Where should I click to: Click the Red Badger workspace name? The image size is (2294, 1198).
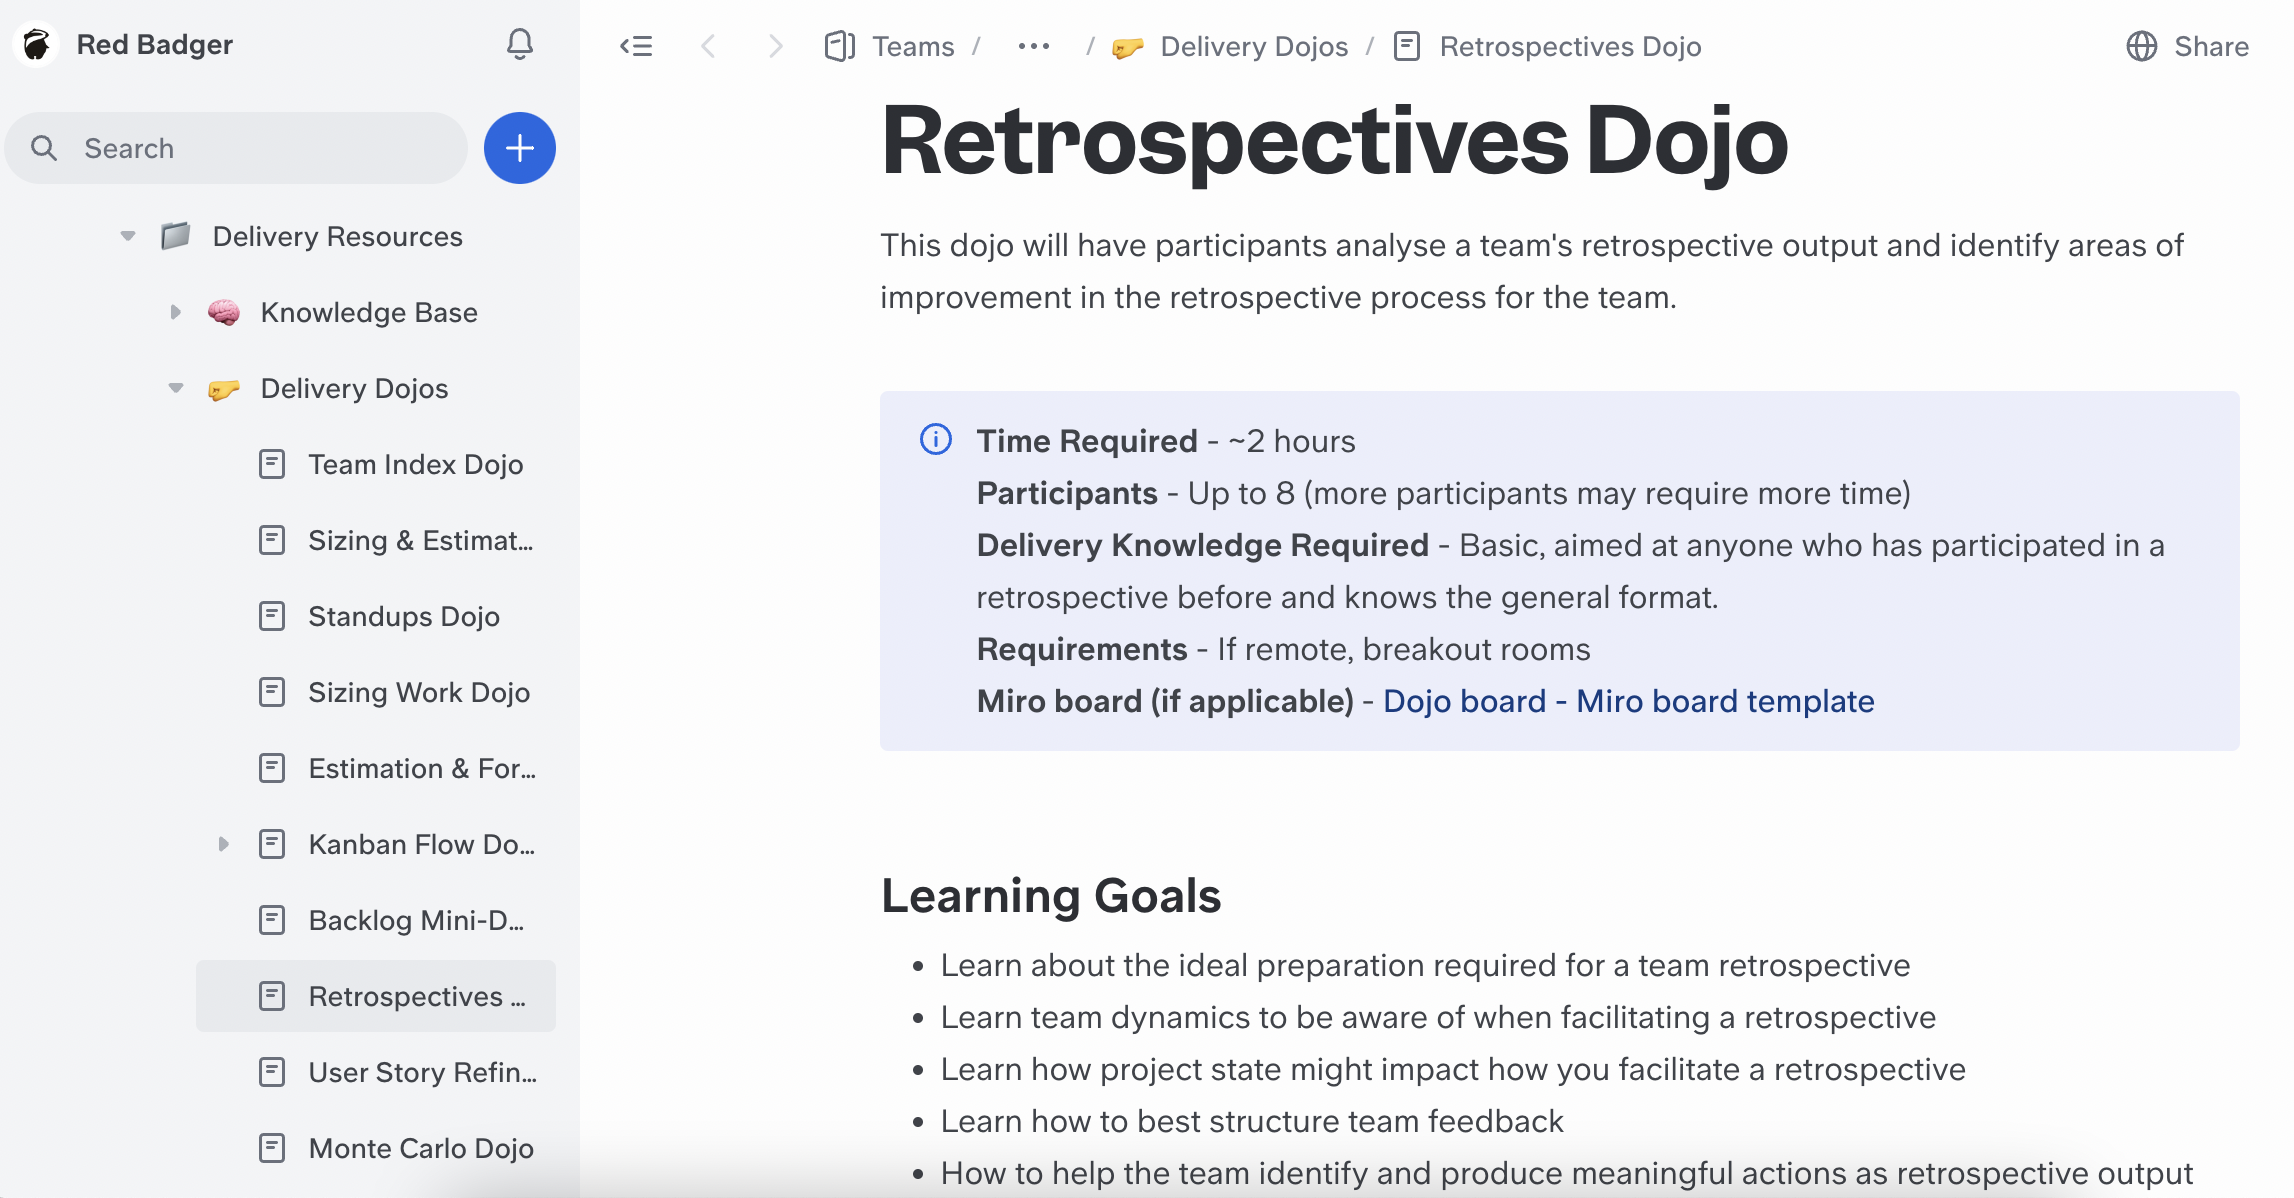click(x=155, y=44)
